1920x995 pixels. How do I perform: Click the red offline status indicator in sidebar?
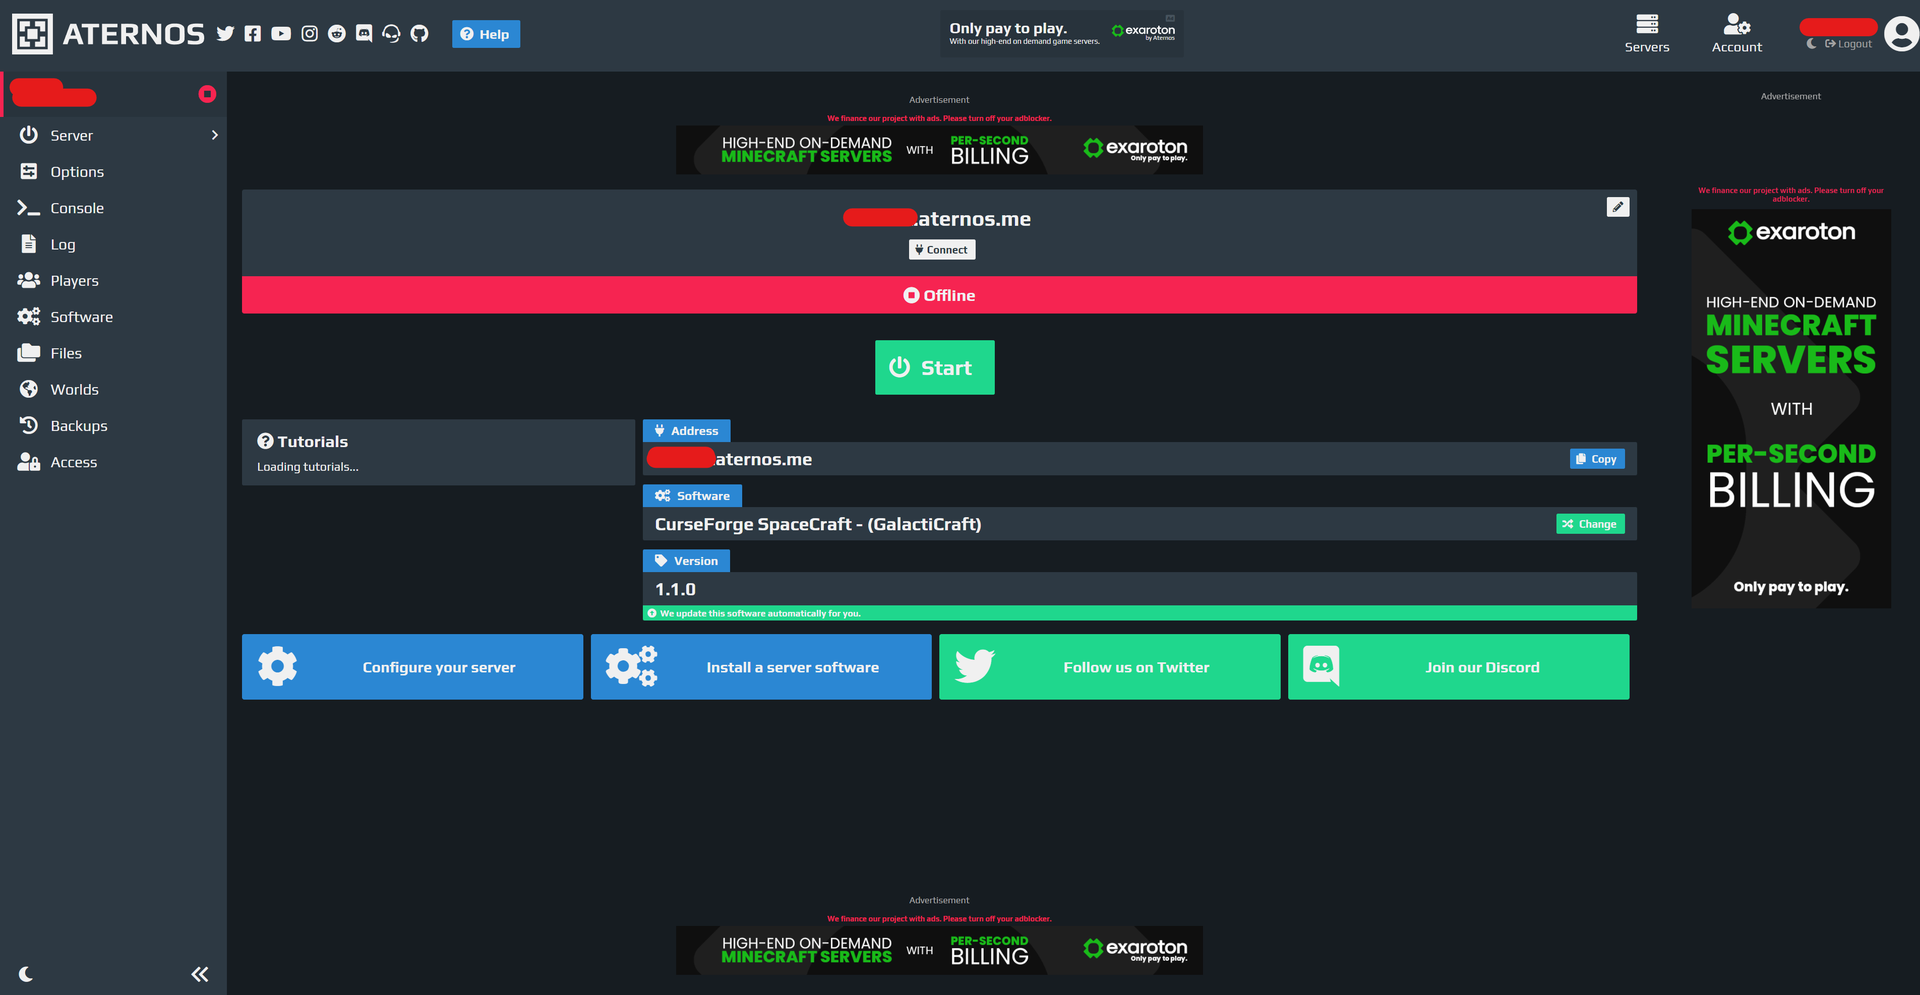click(x=207, y=94)
